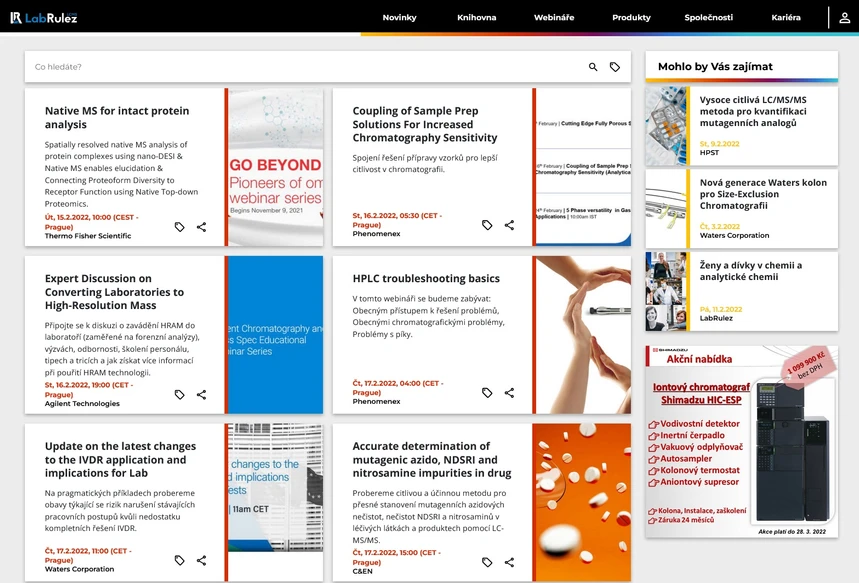Open 'Update on the latest changes to IVDR' title
859x583 pixels.
tap(120, 460)
